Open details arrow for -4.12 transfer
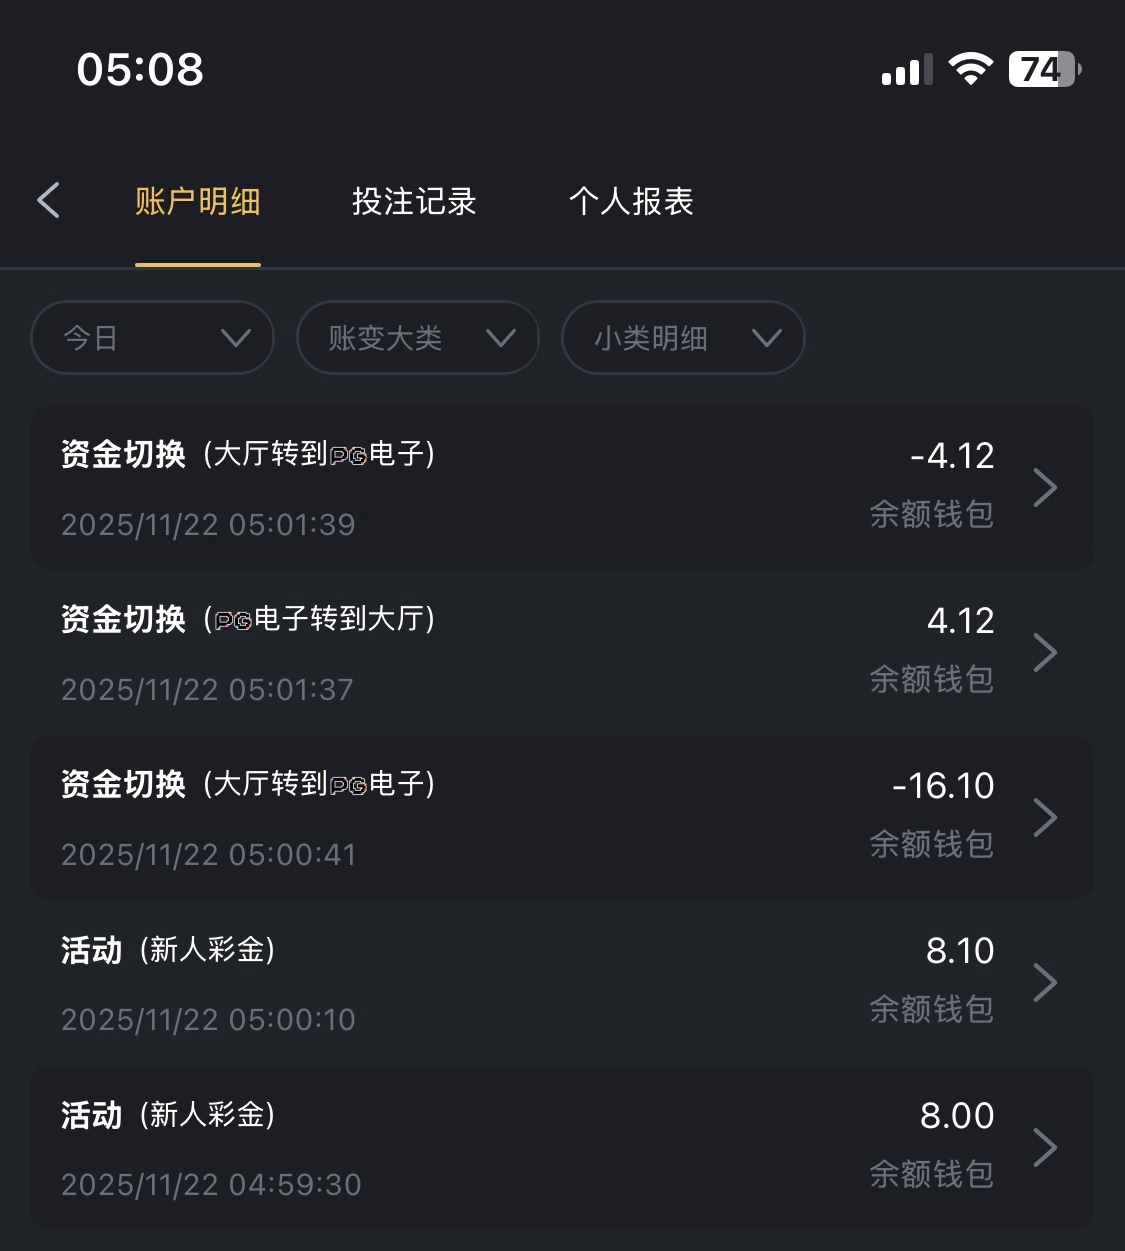Image resolution: width=1125 pixels, height=1251 pixels. pyautogui.click(x=1045, y=488)
